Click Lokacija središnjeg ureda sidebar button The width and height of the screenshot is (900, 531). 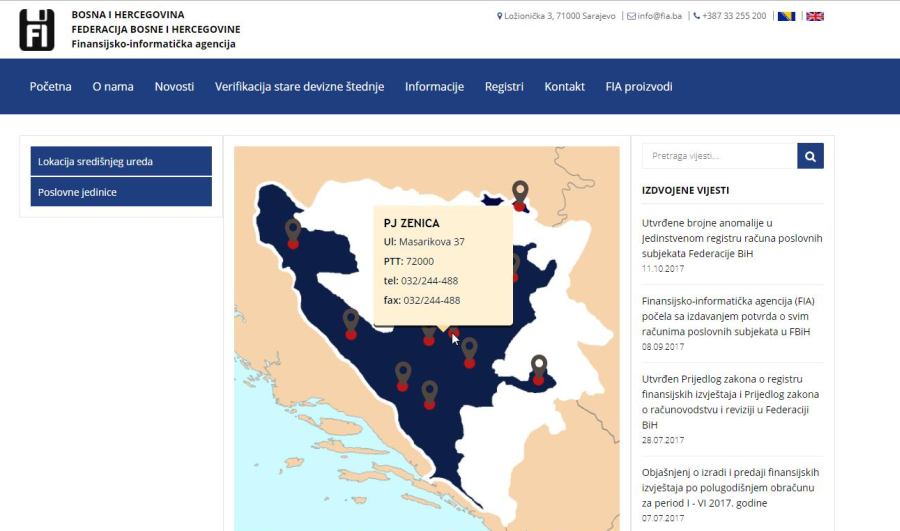coord(120,161)
